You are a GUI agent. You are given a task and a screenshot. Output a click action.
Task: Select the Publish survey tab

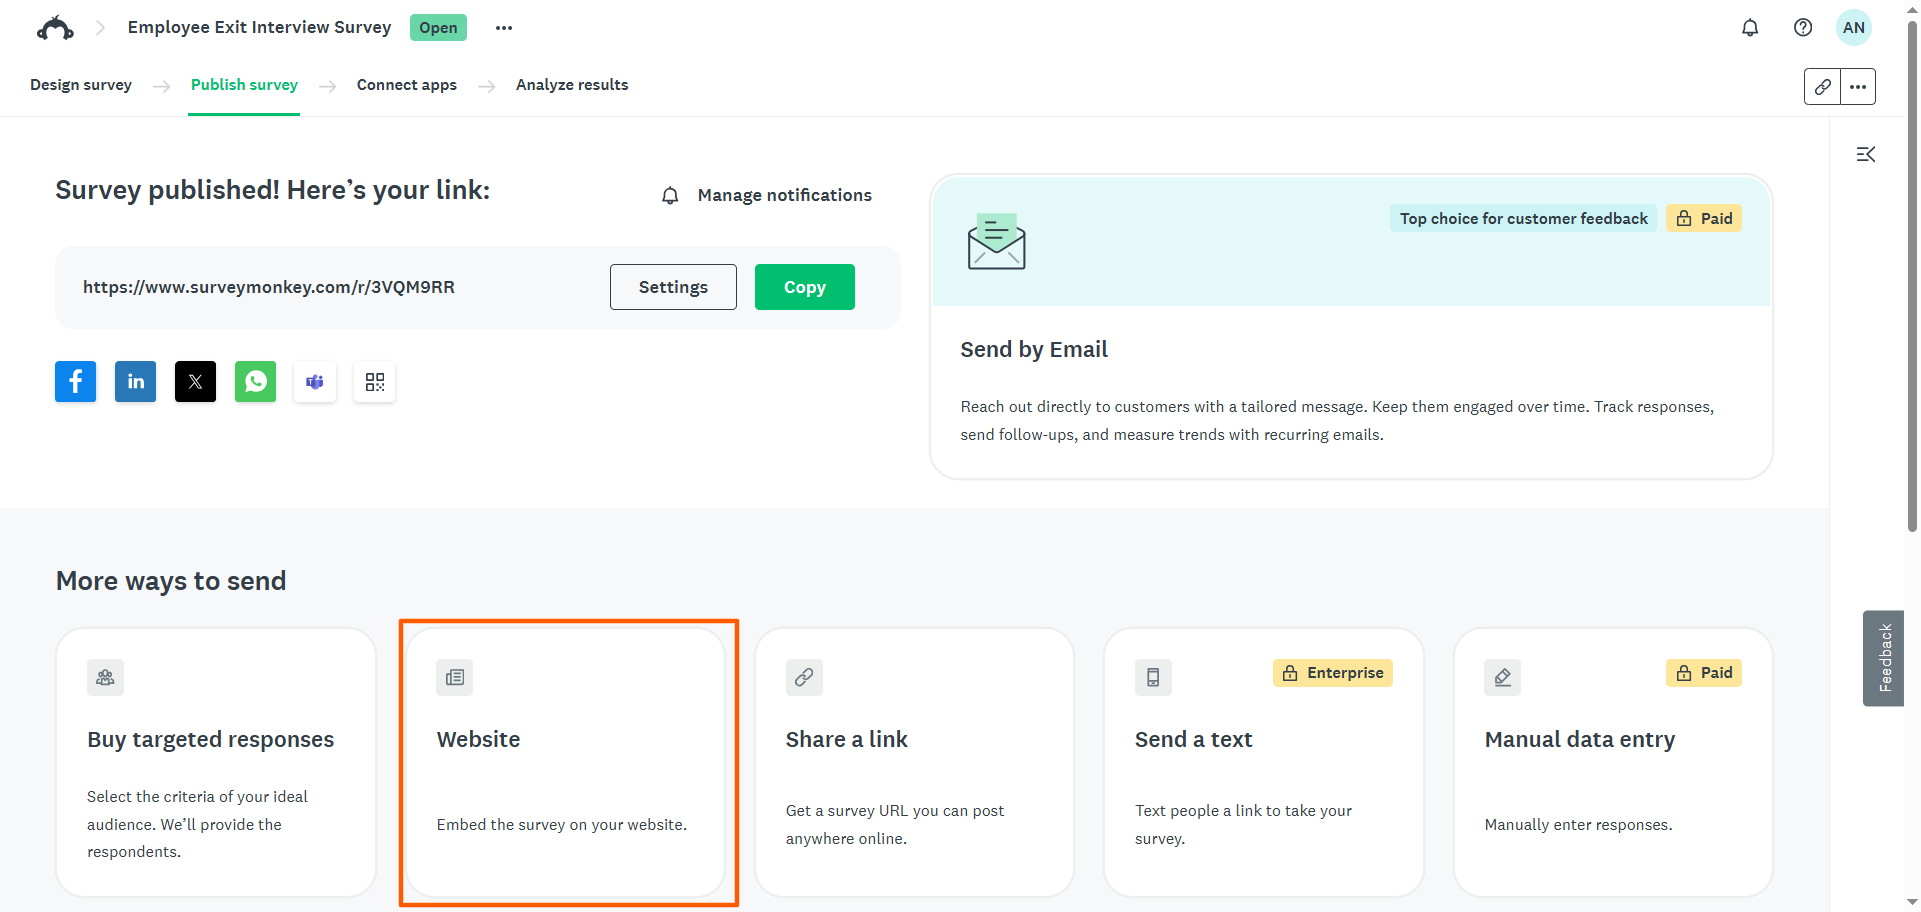point(244,85)
